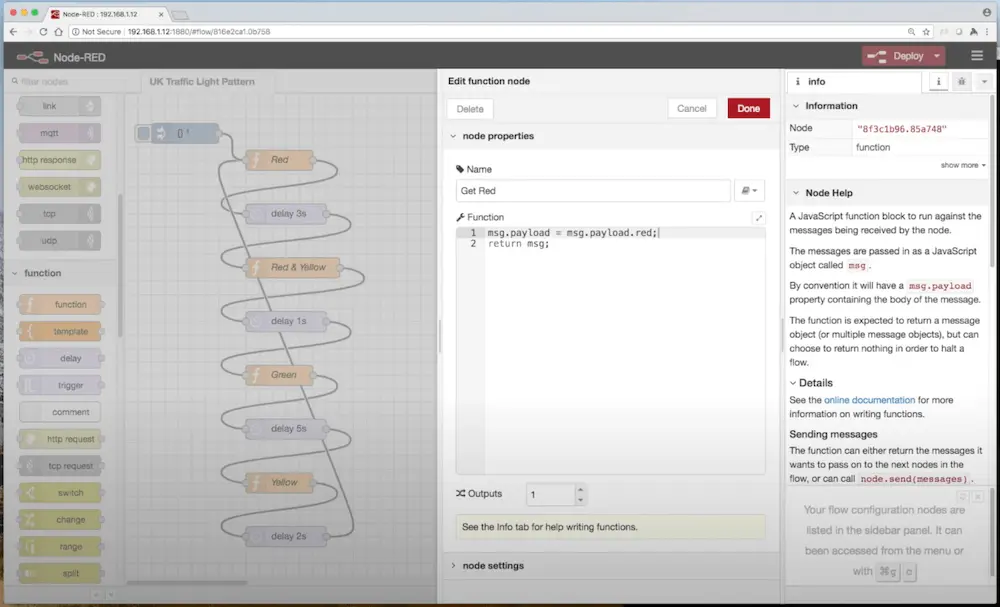Viewport: 1000px width, 607px height.
Task: Click in the Name field 'Get Red'
Action: point(592,191)
